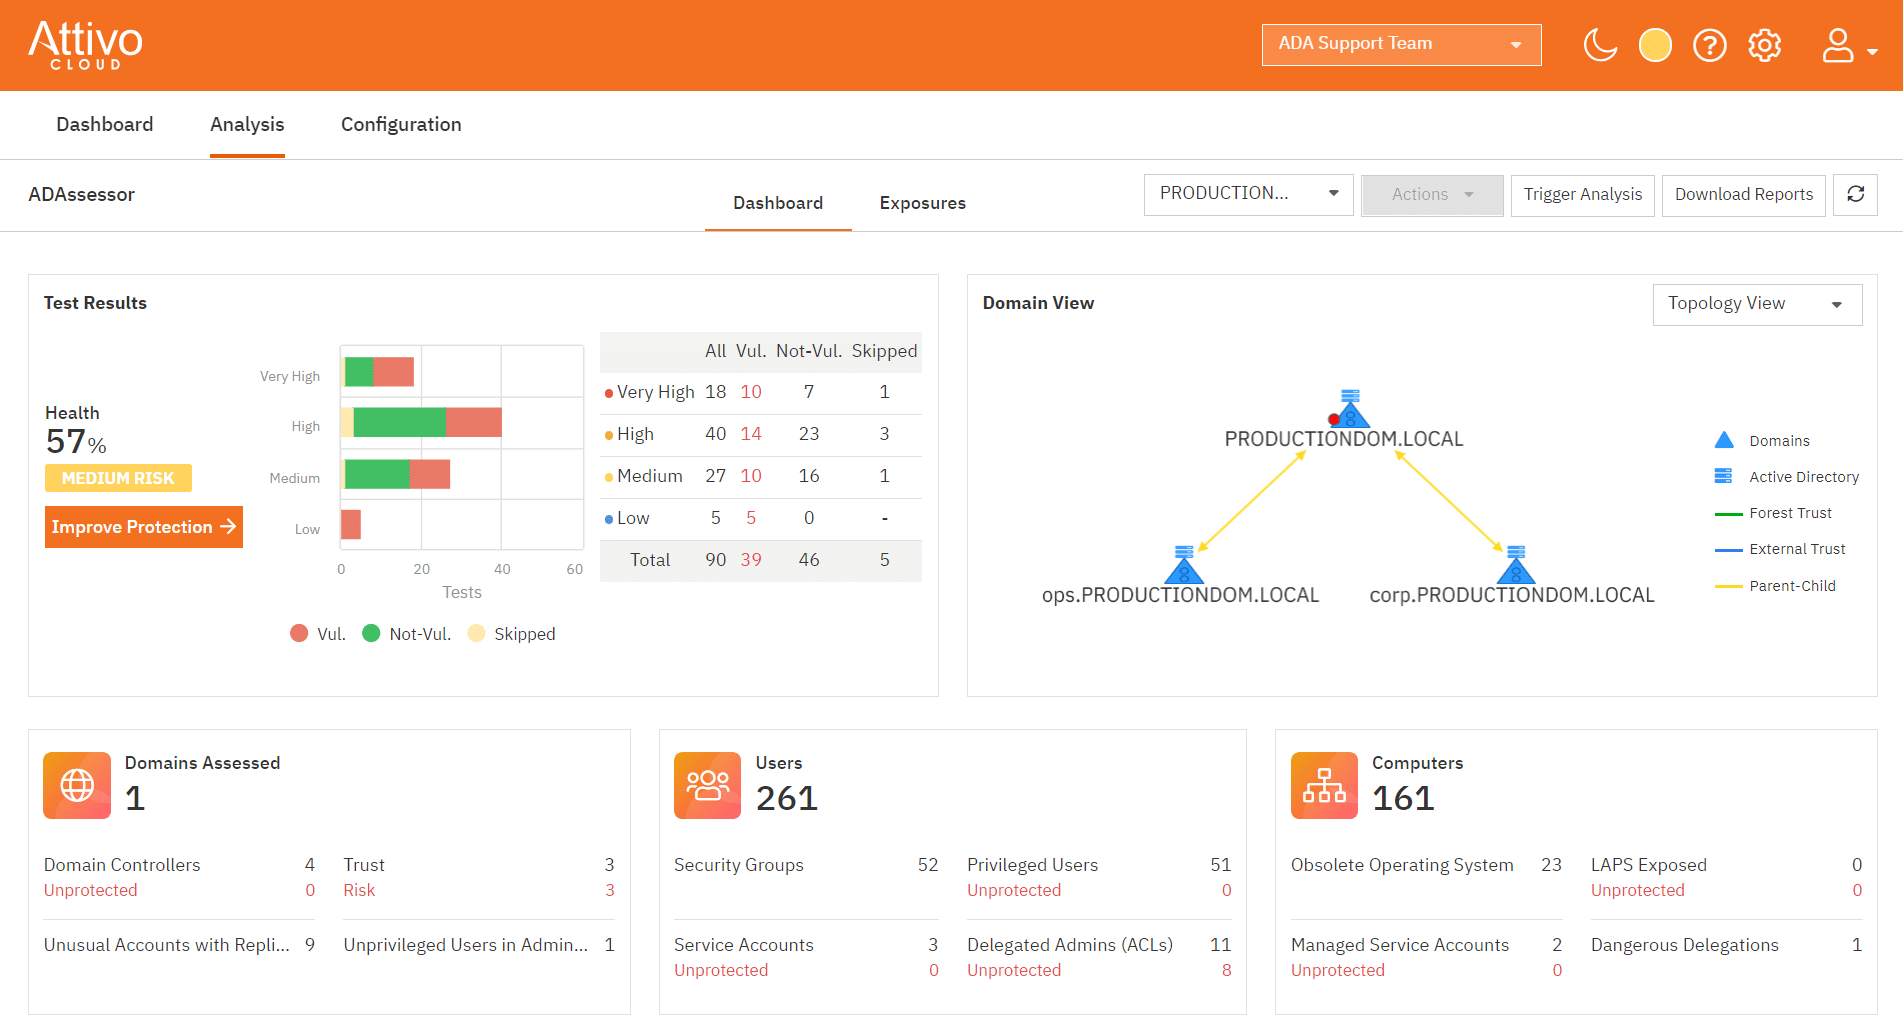Toggle Vul. legend series in chart
1903x1023 pixels.
pos(318,633)
